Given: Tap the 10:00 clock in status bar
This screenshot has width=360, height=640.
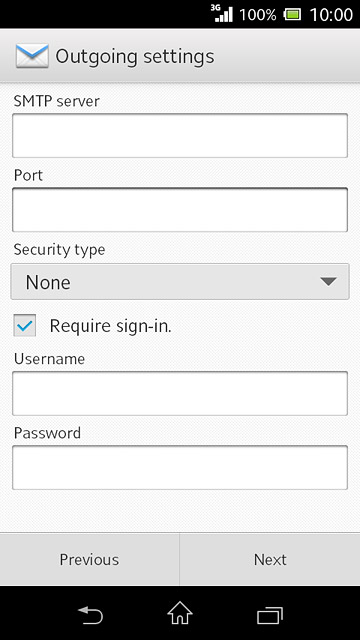Looking at the screenshot, I should tap(331, 15).
